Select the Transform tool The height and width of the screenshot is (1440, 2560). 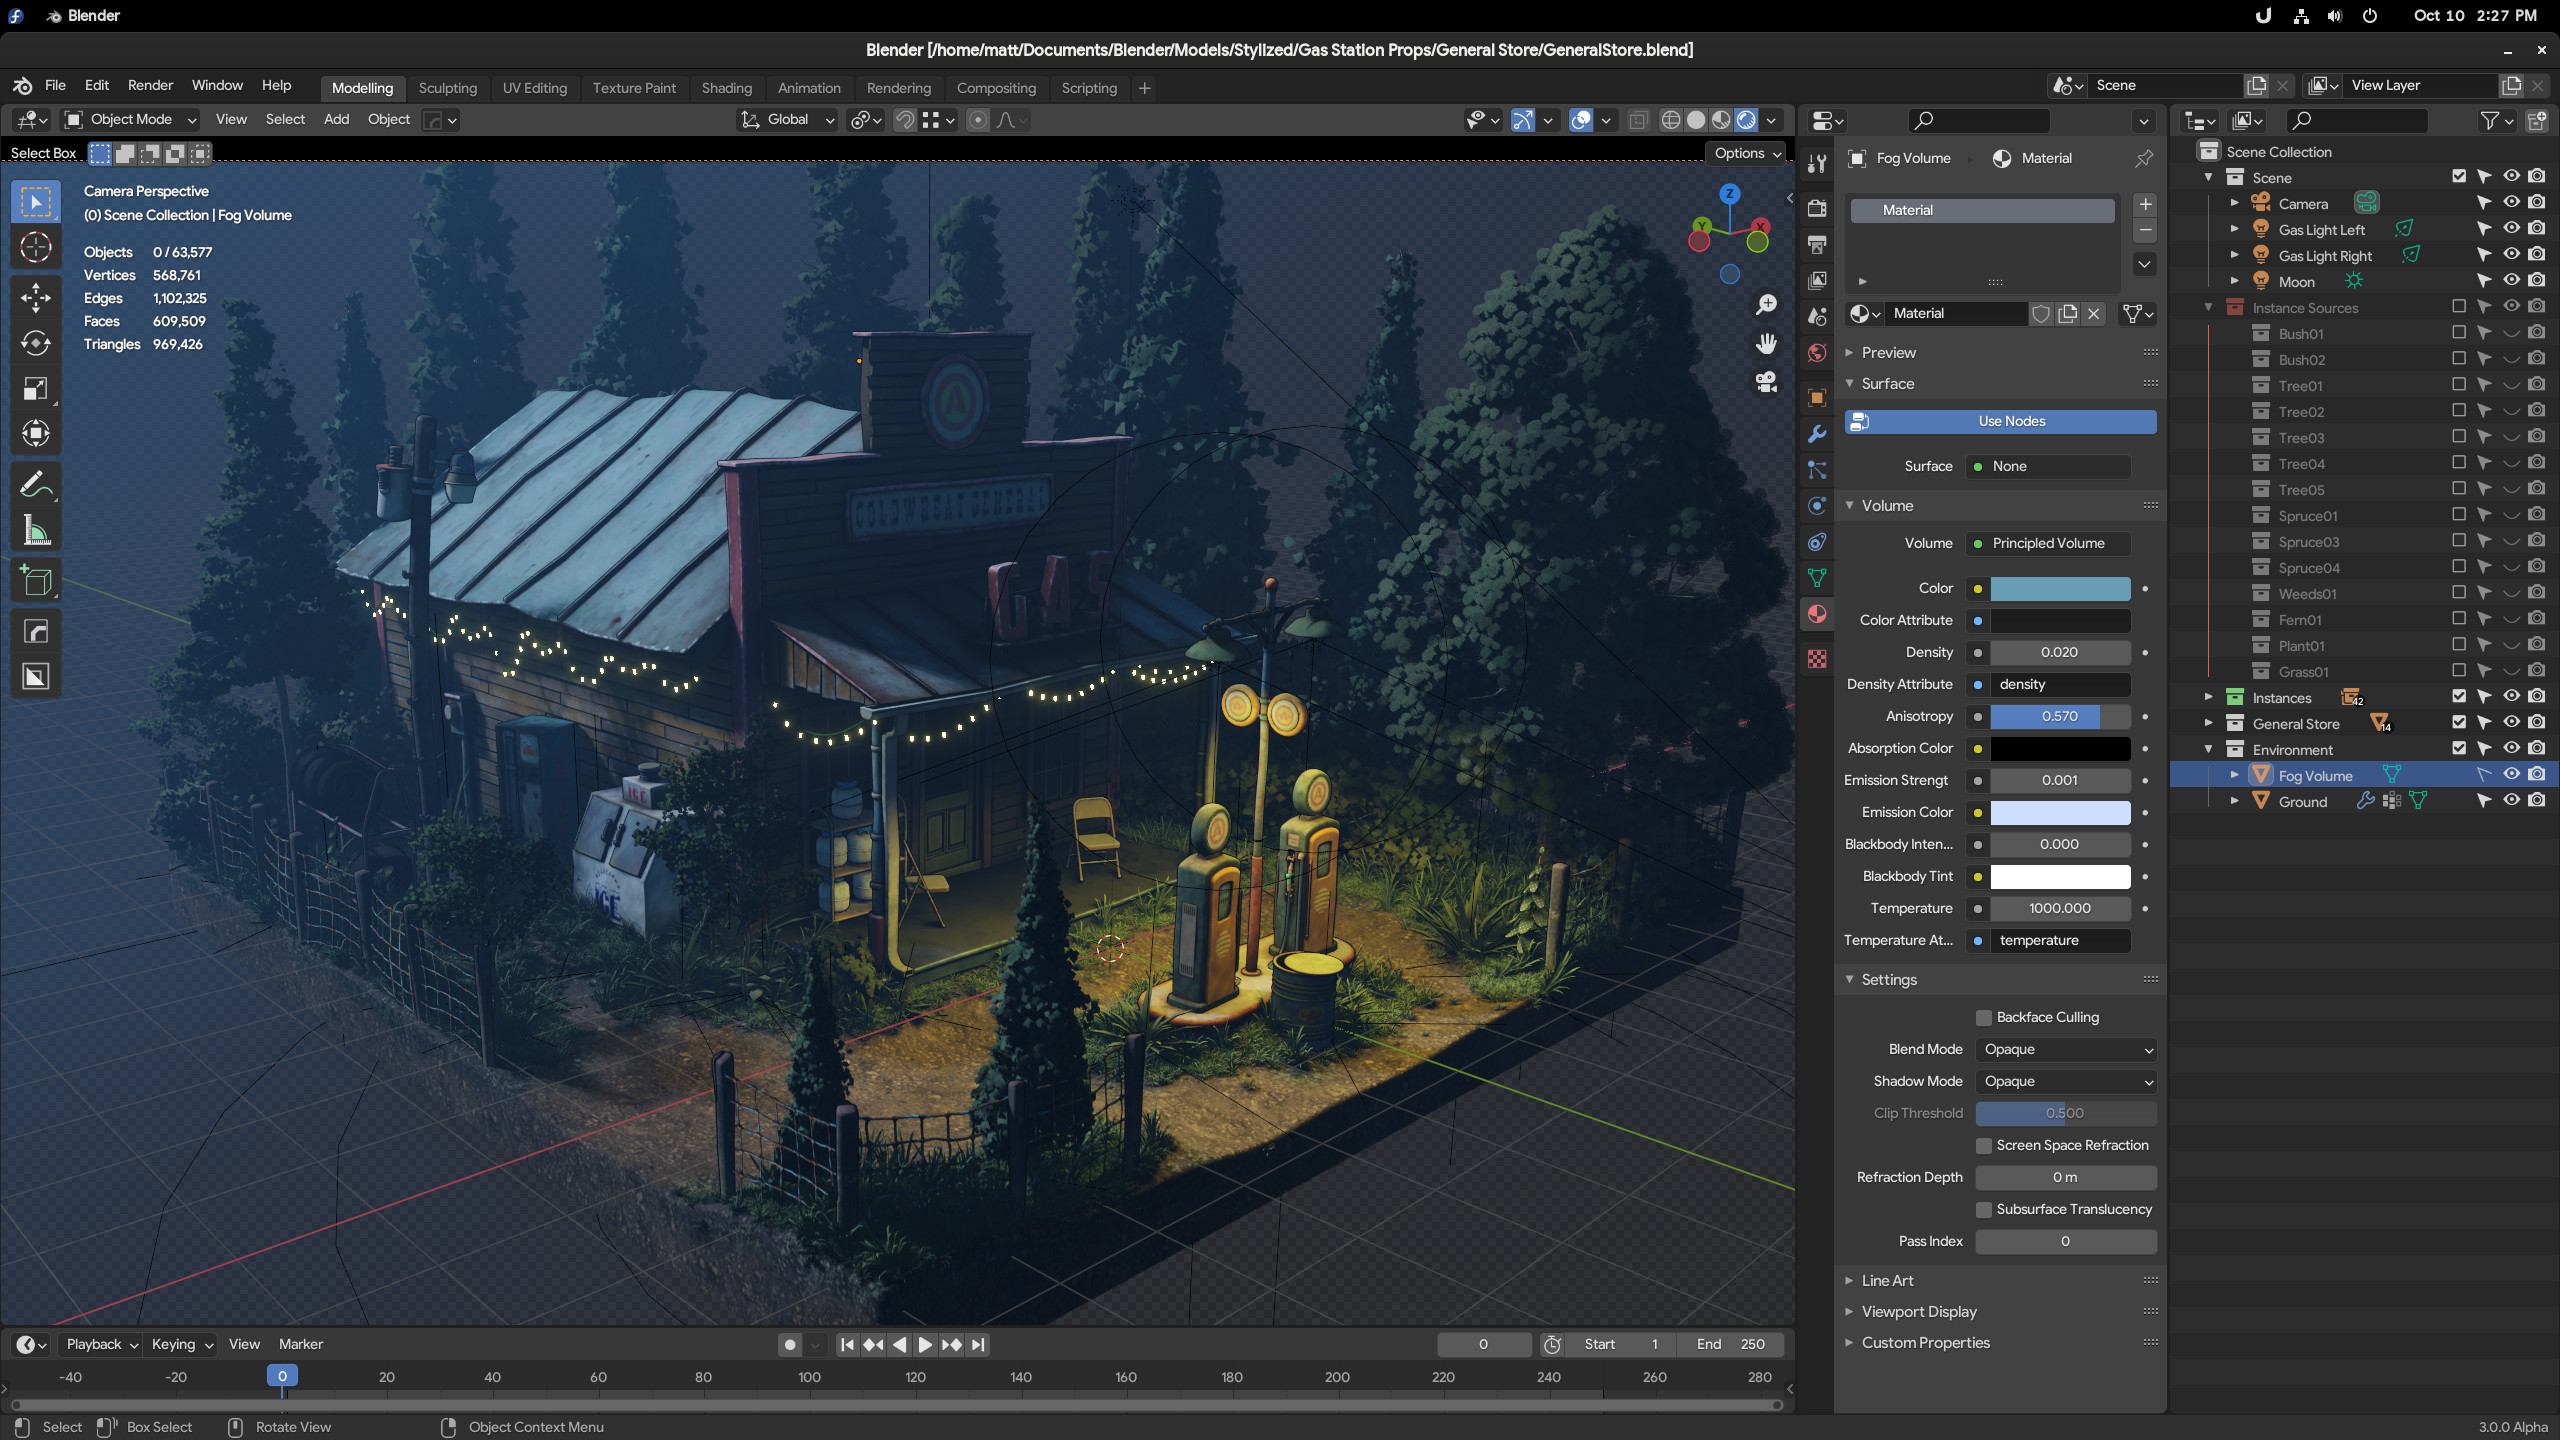point(36,433)
